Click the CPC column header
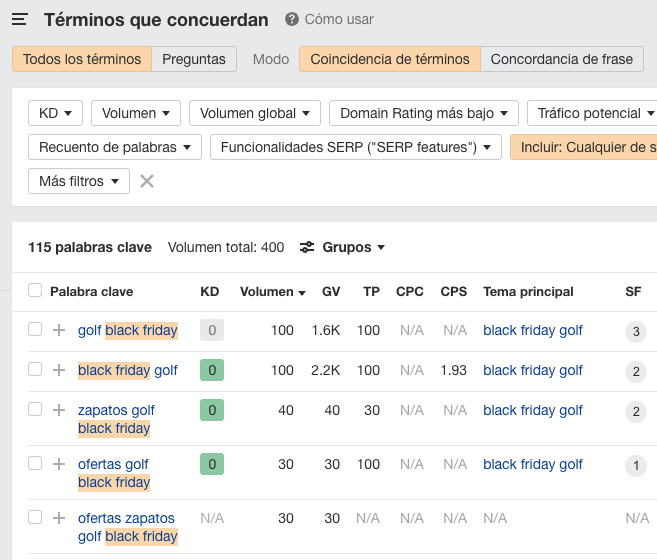The height and width of the screenshot is (560, 657). [x=410, y=291]
